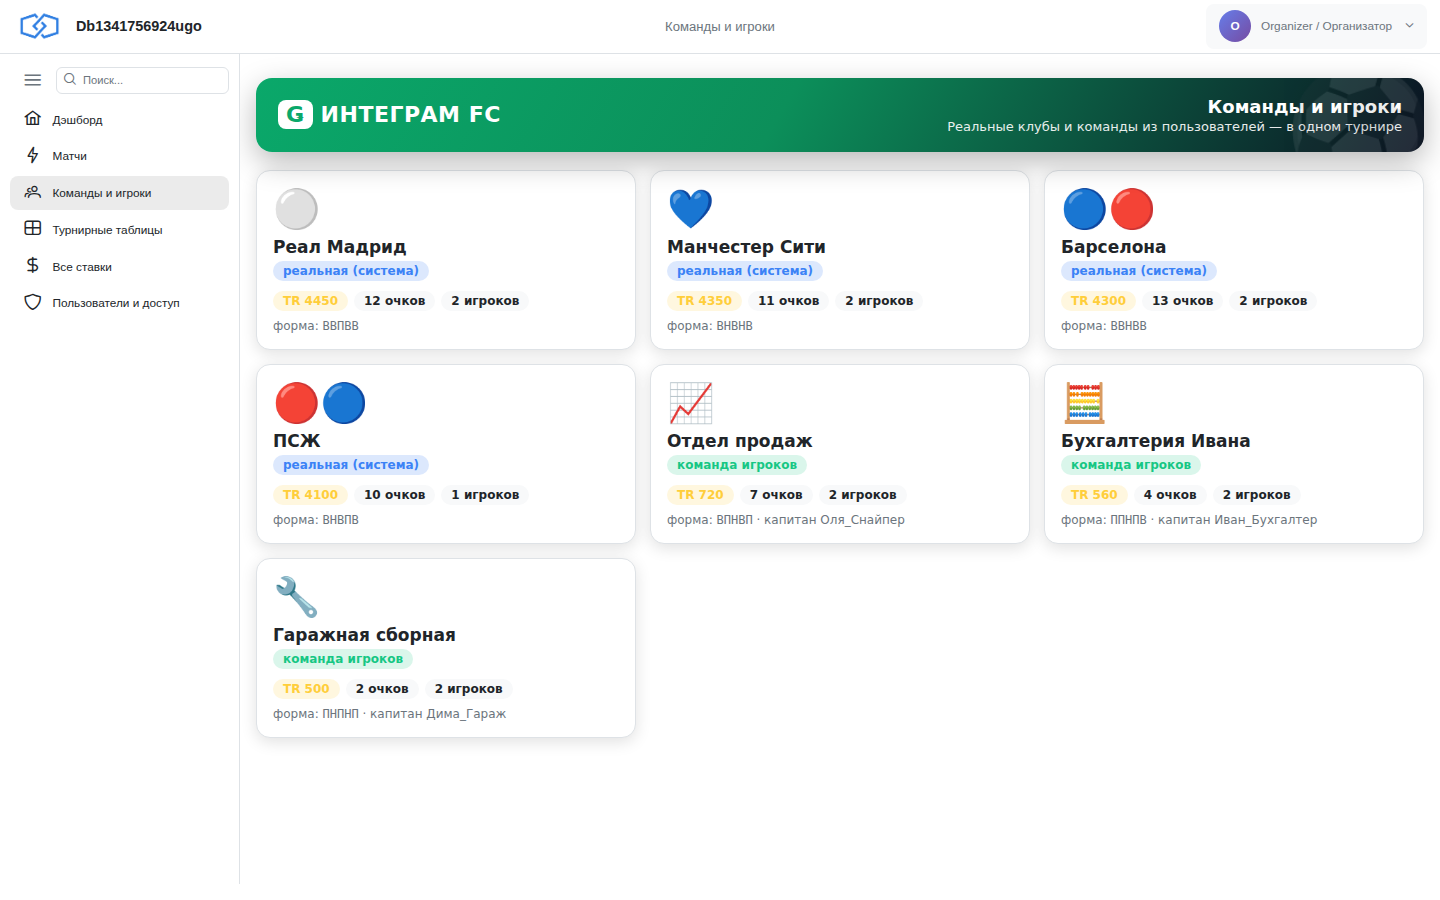Click the ИНТЕГРАМ FC banner title
Image resolution: width=1440 pixels, height=900 pixels.
tap(410, 114)
